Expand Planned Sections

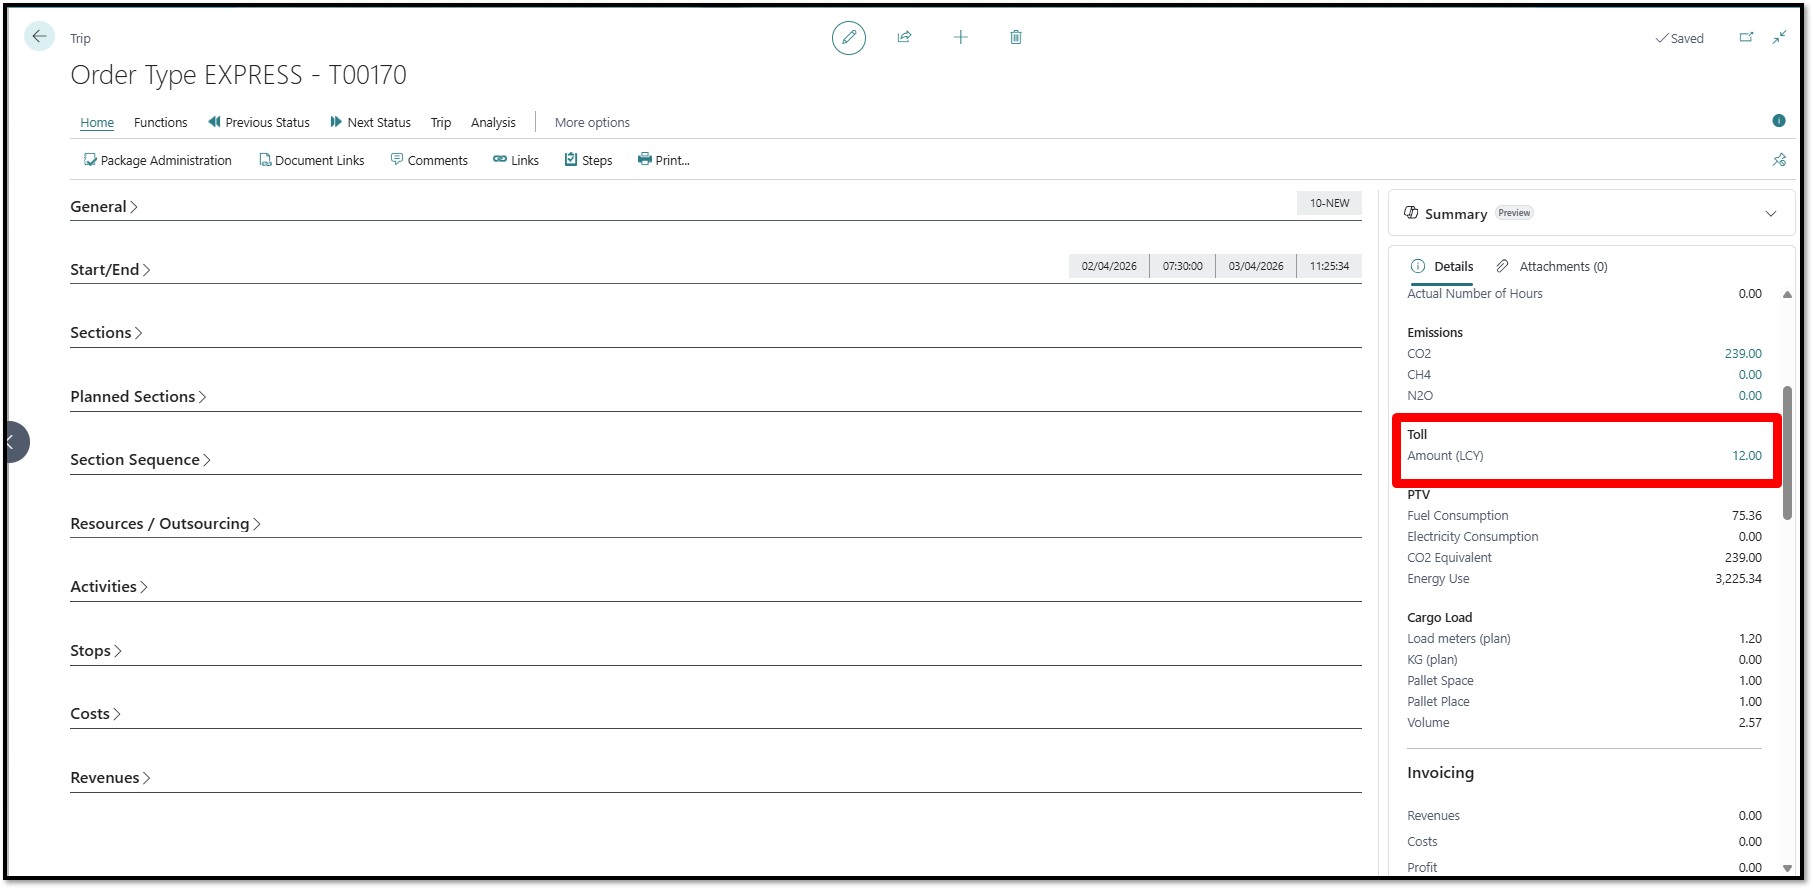tap(138, 397)
